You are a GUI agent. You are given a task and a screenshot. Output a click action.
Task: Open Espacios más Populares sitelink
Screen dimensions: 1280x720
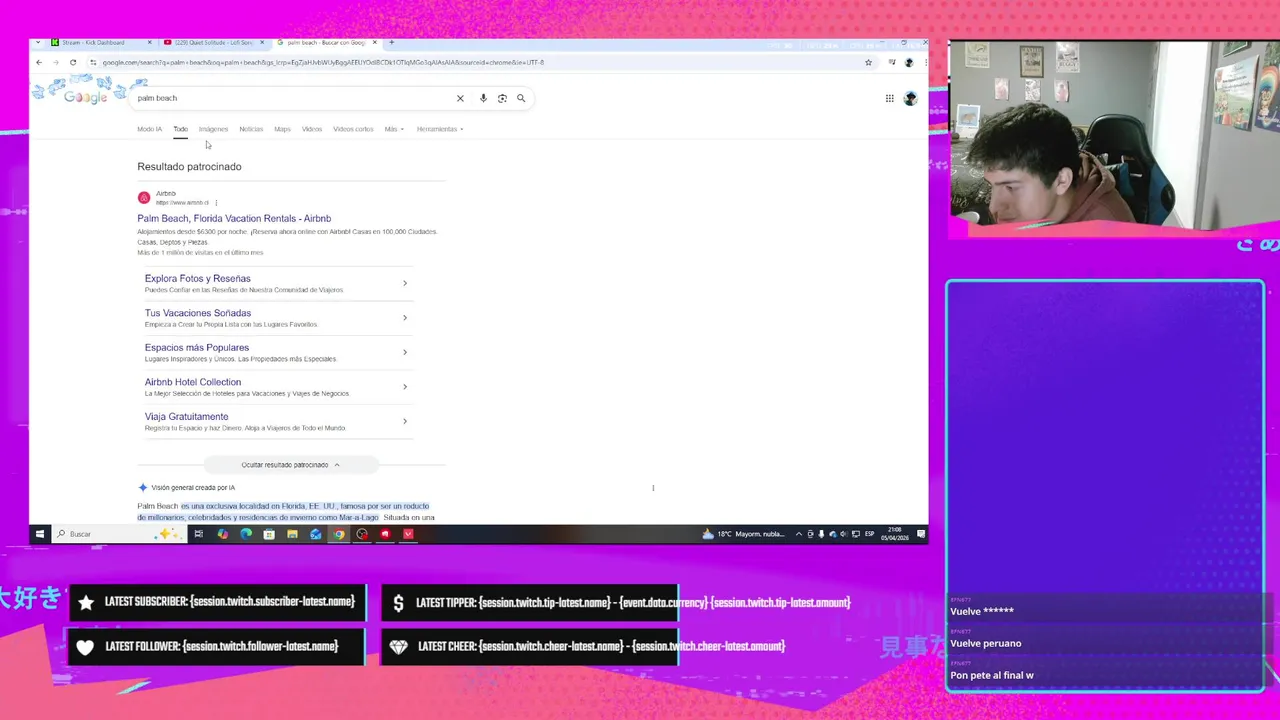[x=196, y=348]
